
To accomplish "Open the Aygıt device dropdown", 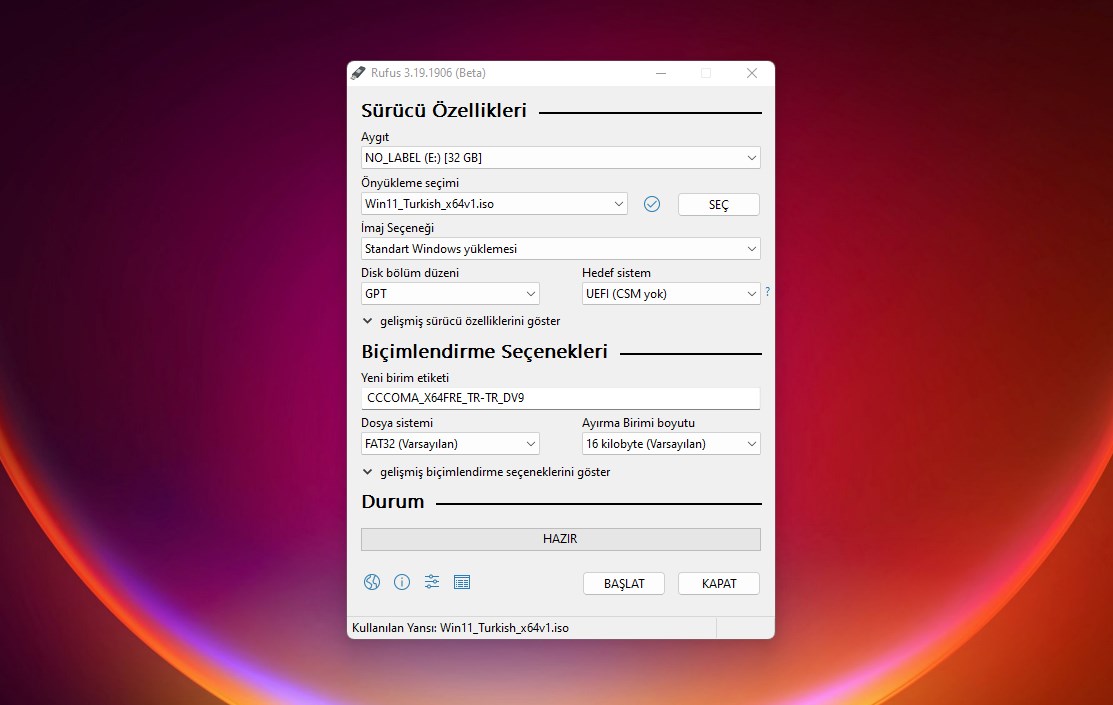I will tap(561, 158).
